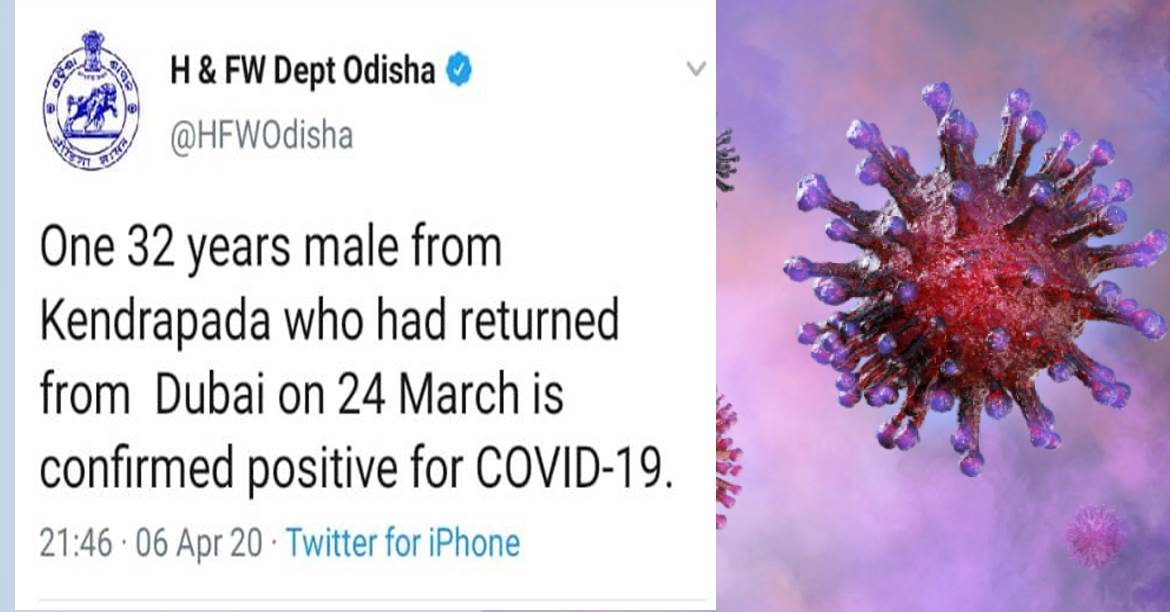Open the H & FW Dept Odisha profile name
Viewport: 1170px width, 612px height.
301,72
